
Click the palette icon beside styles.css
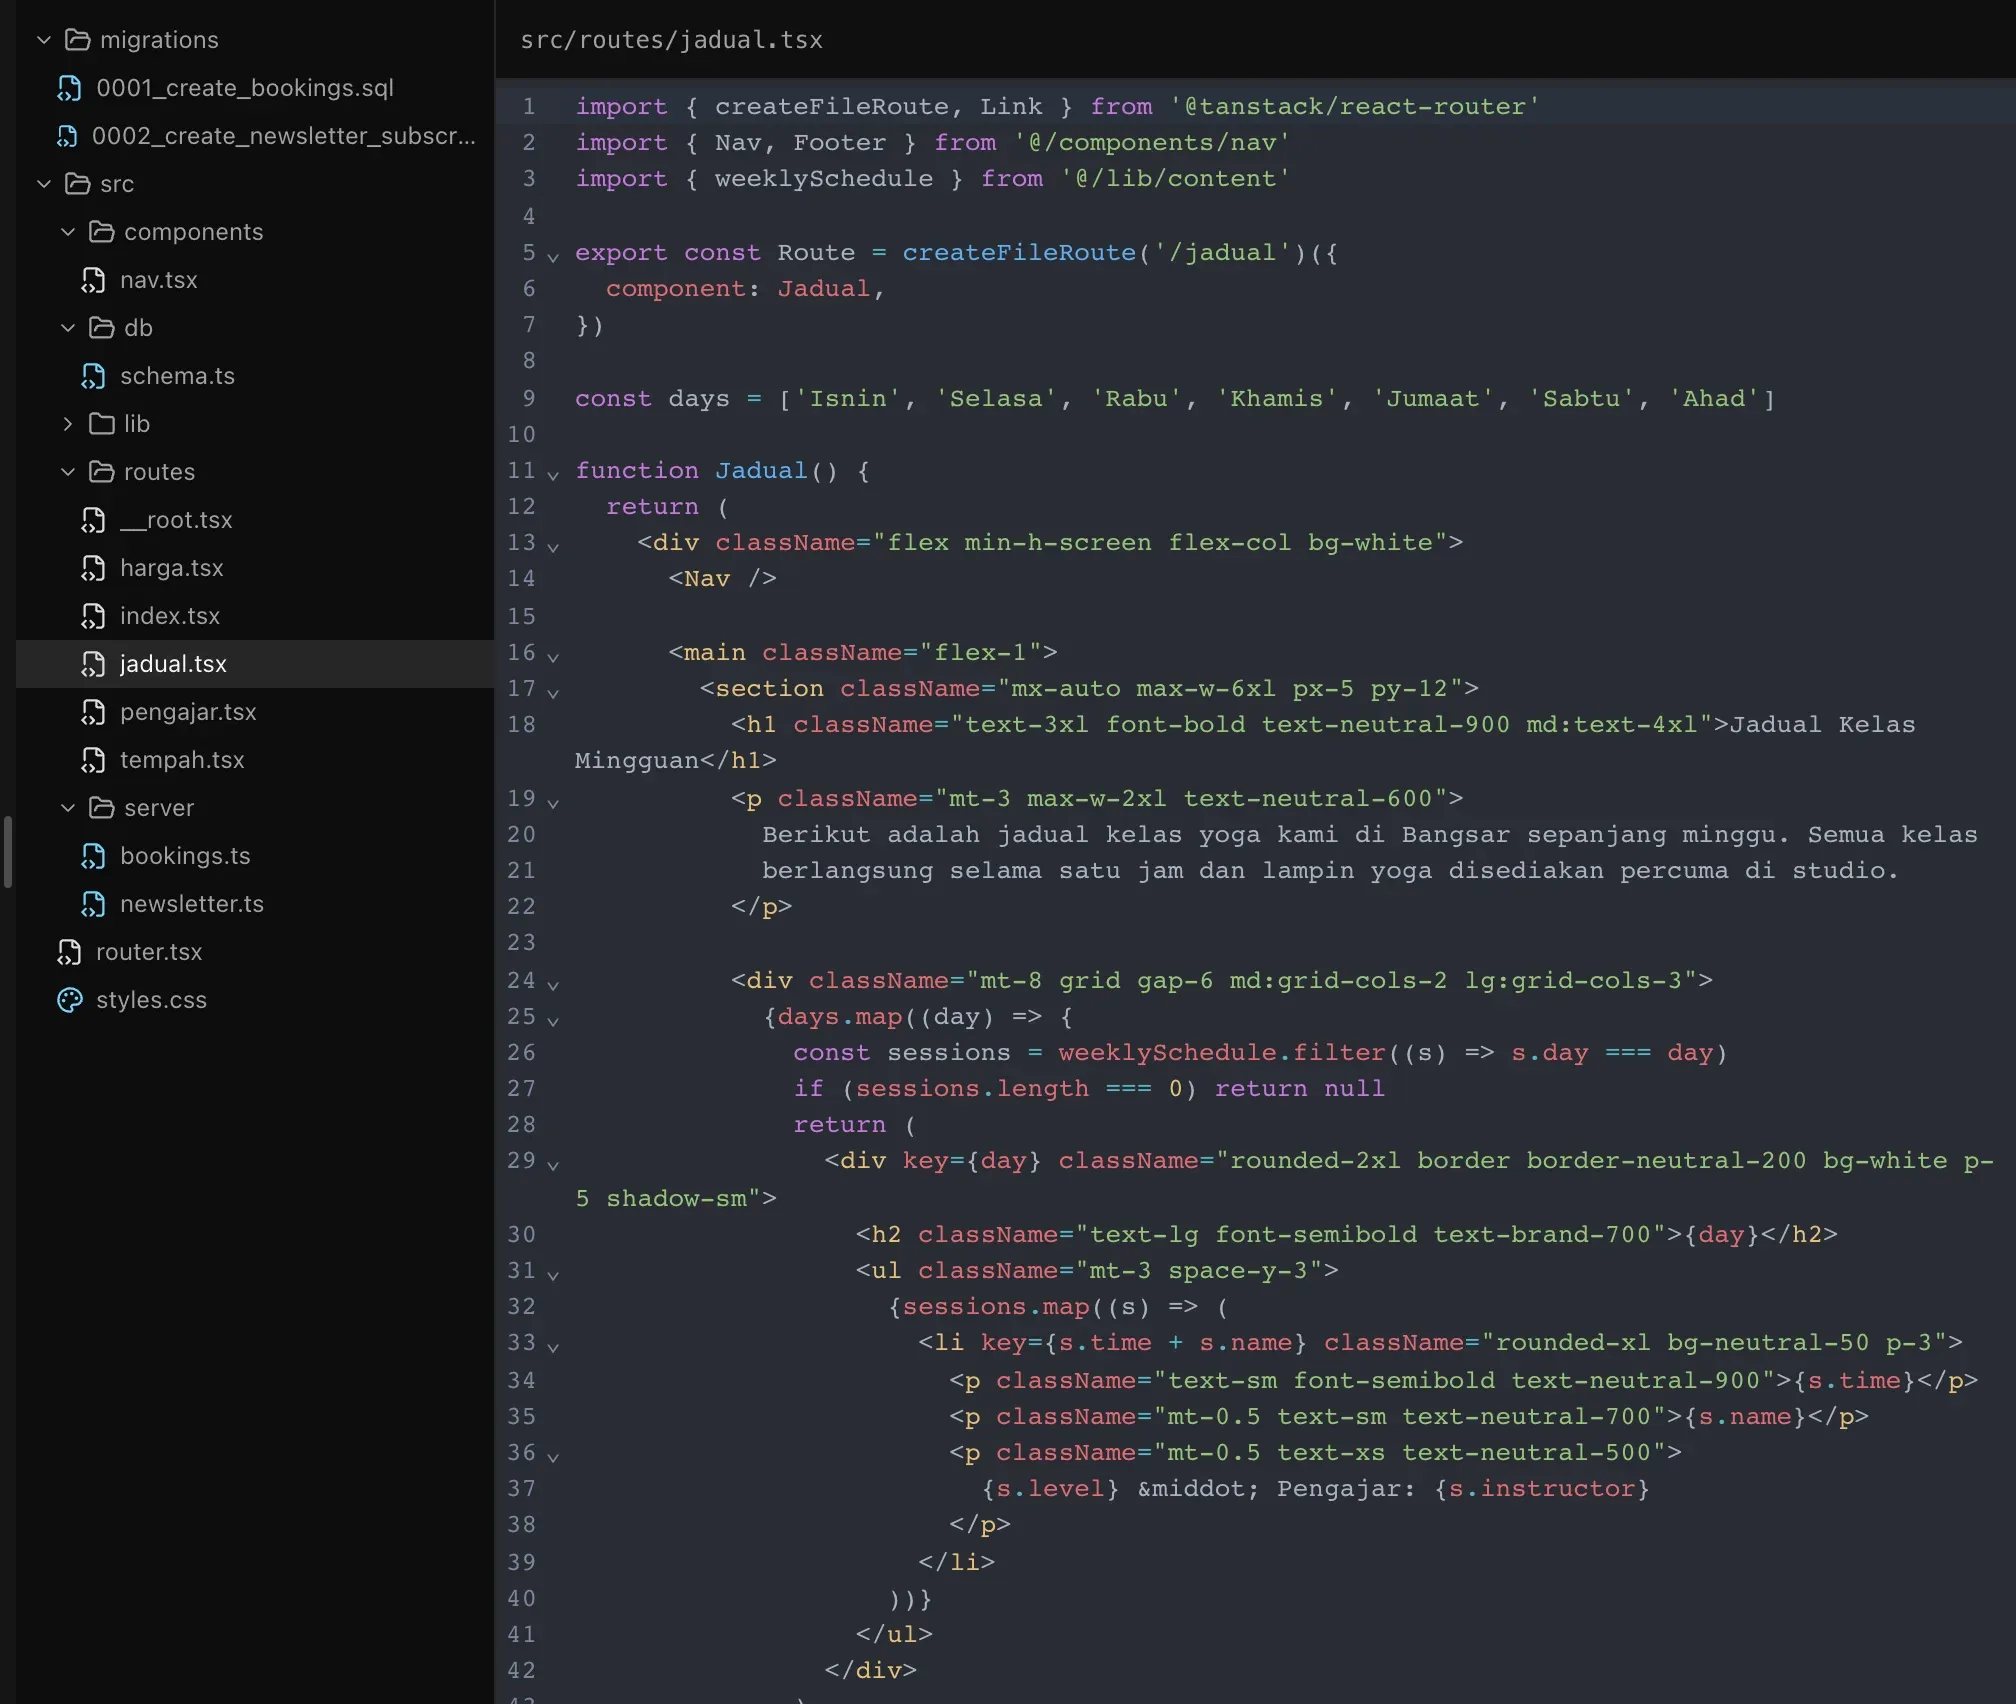tap(70, 1000)
